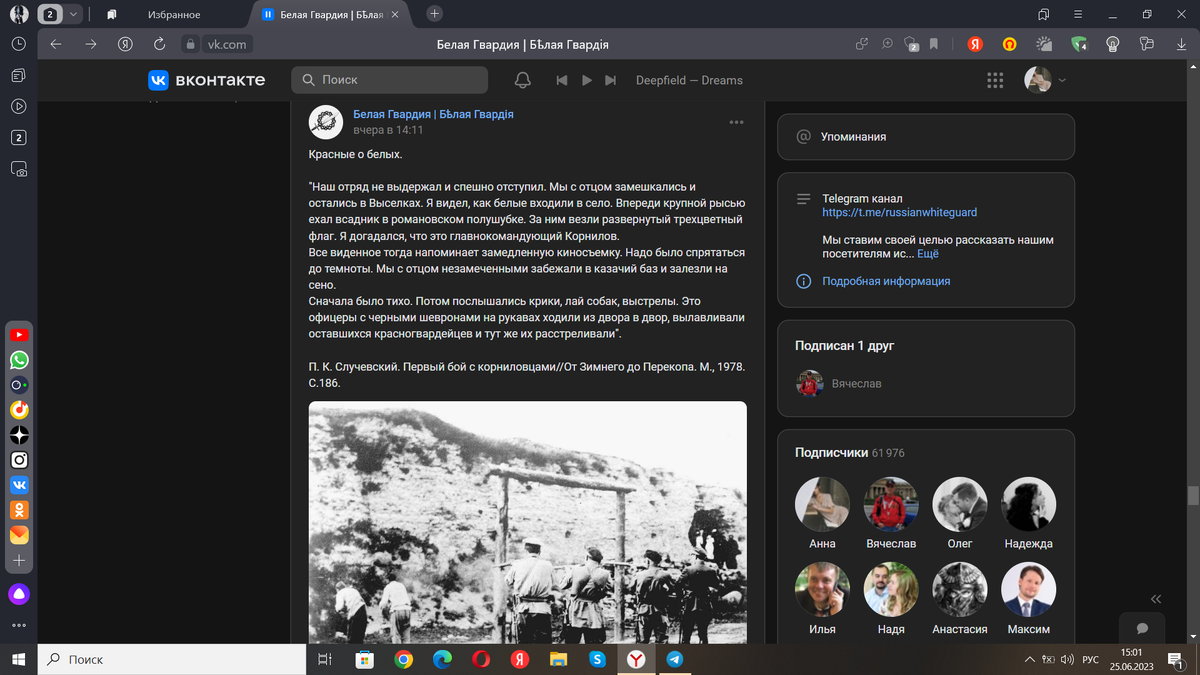Show hidden system tray icons
This screenshot has width=1200, height=675.
pos(1030,659)
